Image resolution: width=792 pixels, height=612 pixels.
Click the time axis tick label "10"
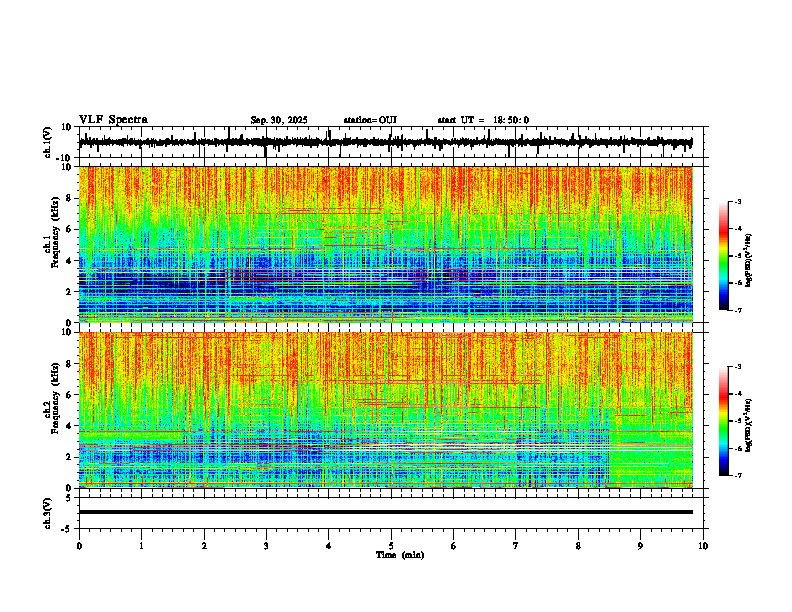point(703,546)
